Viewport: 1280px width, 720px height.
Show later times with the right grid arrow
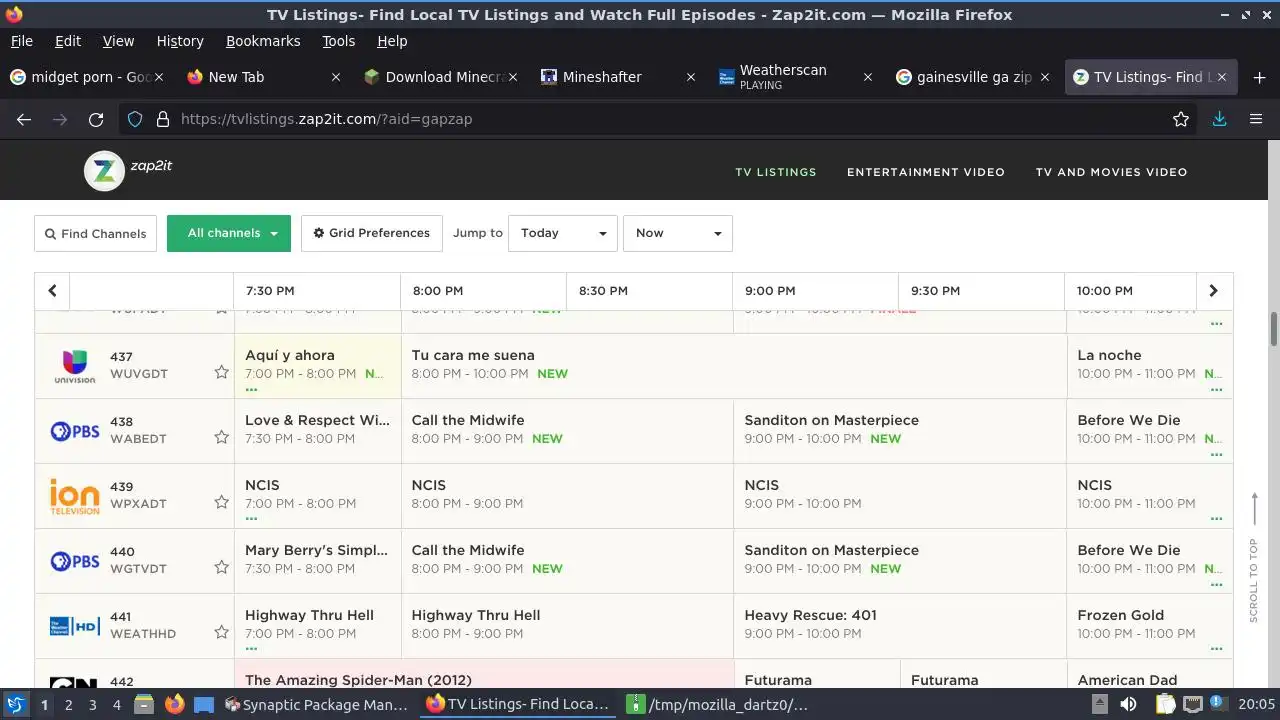pos(1214,291)
